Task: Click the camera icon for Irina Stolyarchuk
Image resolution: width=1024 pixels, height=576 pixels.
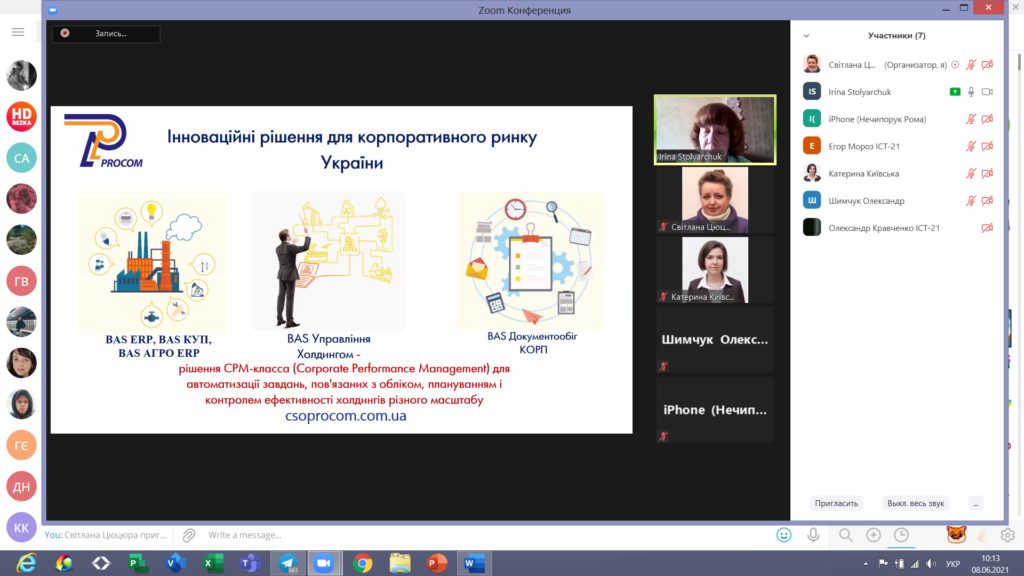Action: coord(987,92)
